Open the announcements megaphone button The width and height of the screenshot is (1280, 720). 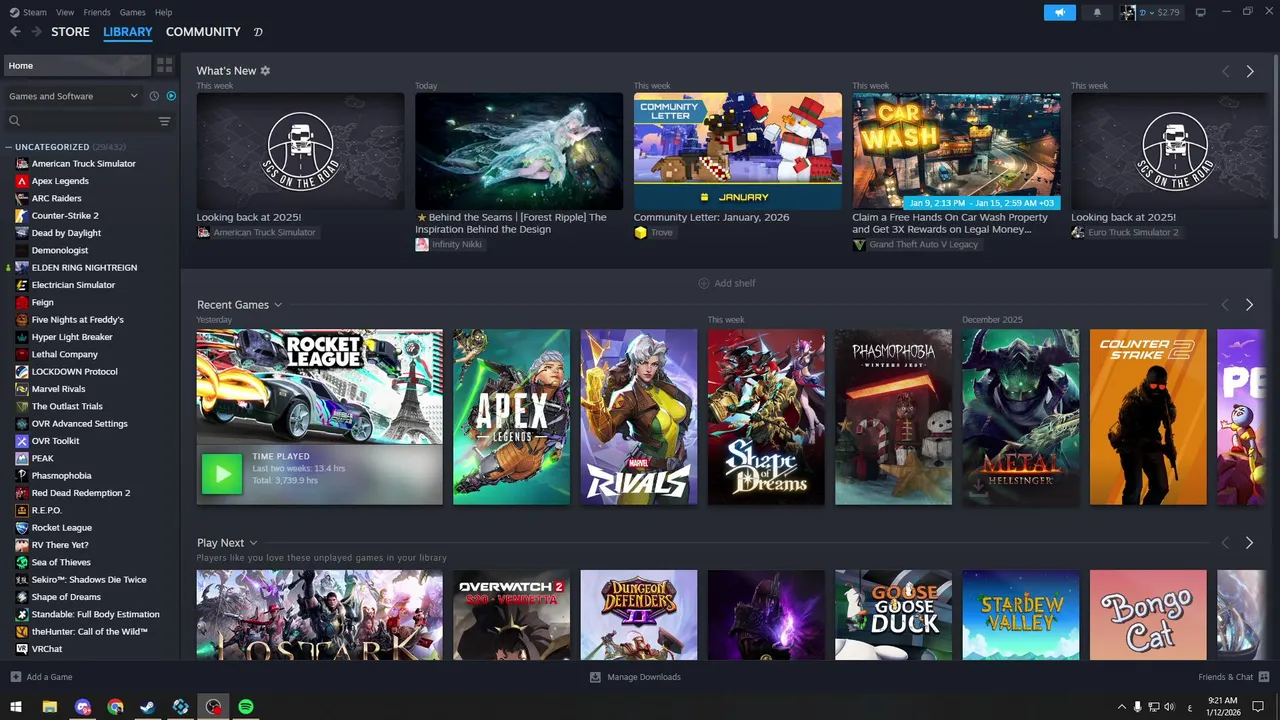click(x=1060, y=12)
